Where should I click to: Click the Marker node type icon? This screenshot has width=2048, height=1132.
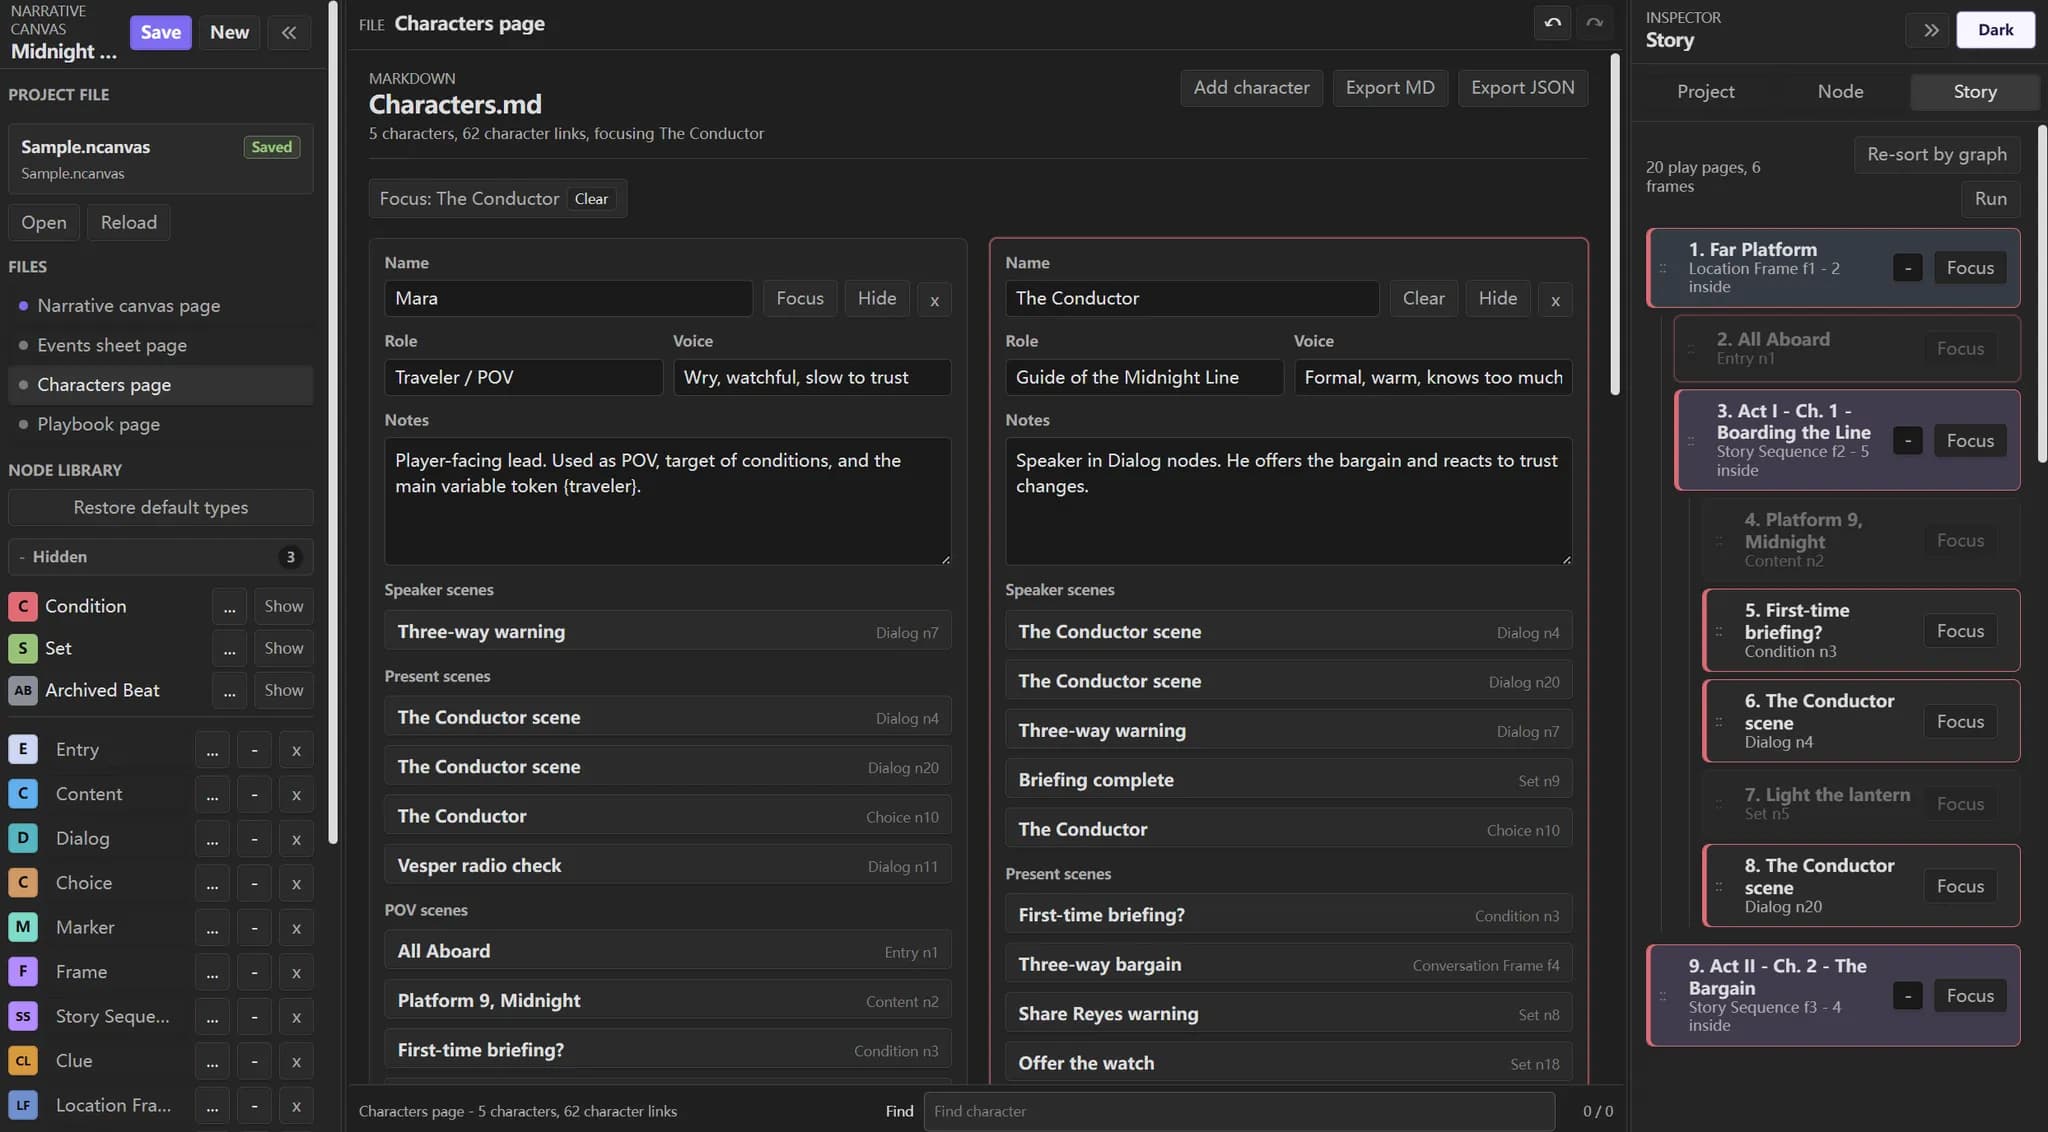[x=23, y=927]
